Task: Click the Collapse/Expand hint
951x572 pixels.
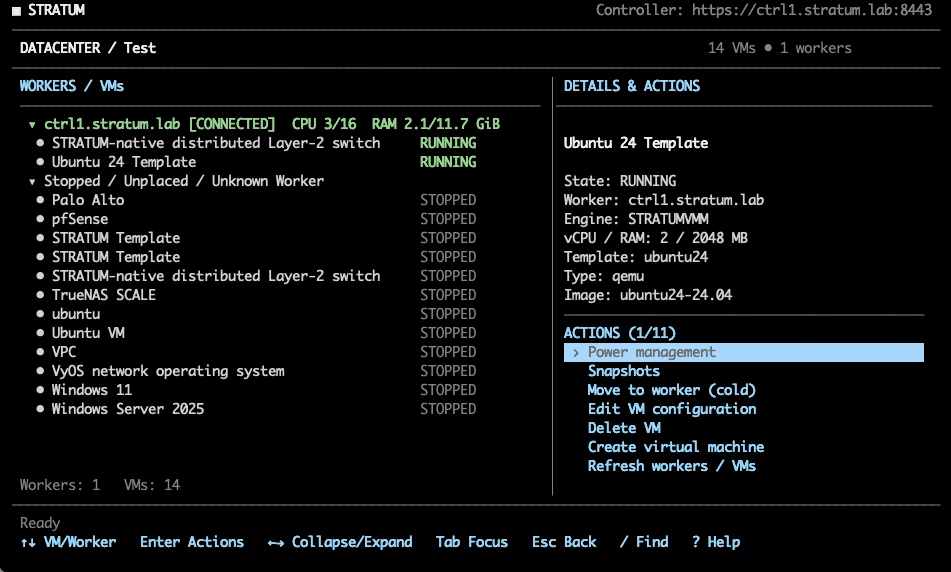Action: tap(340, 542)
